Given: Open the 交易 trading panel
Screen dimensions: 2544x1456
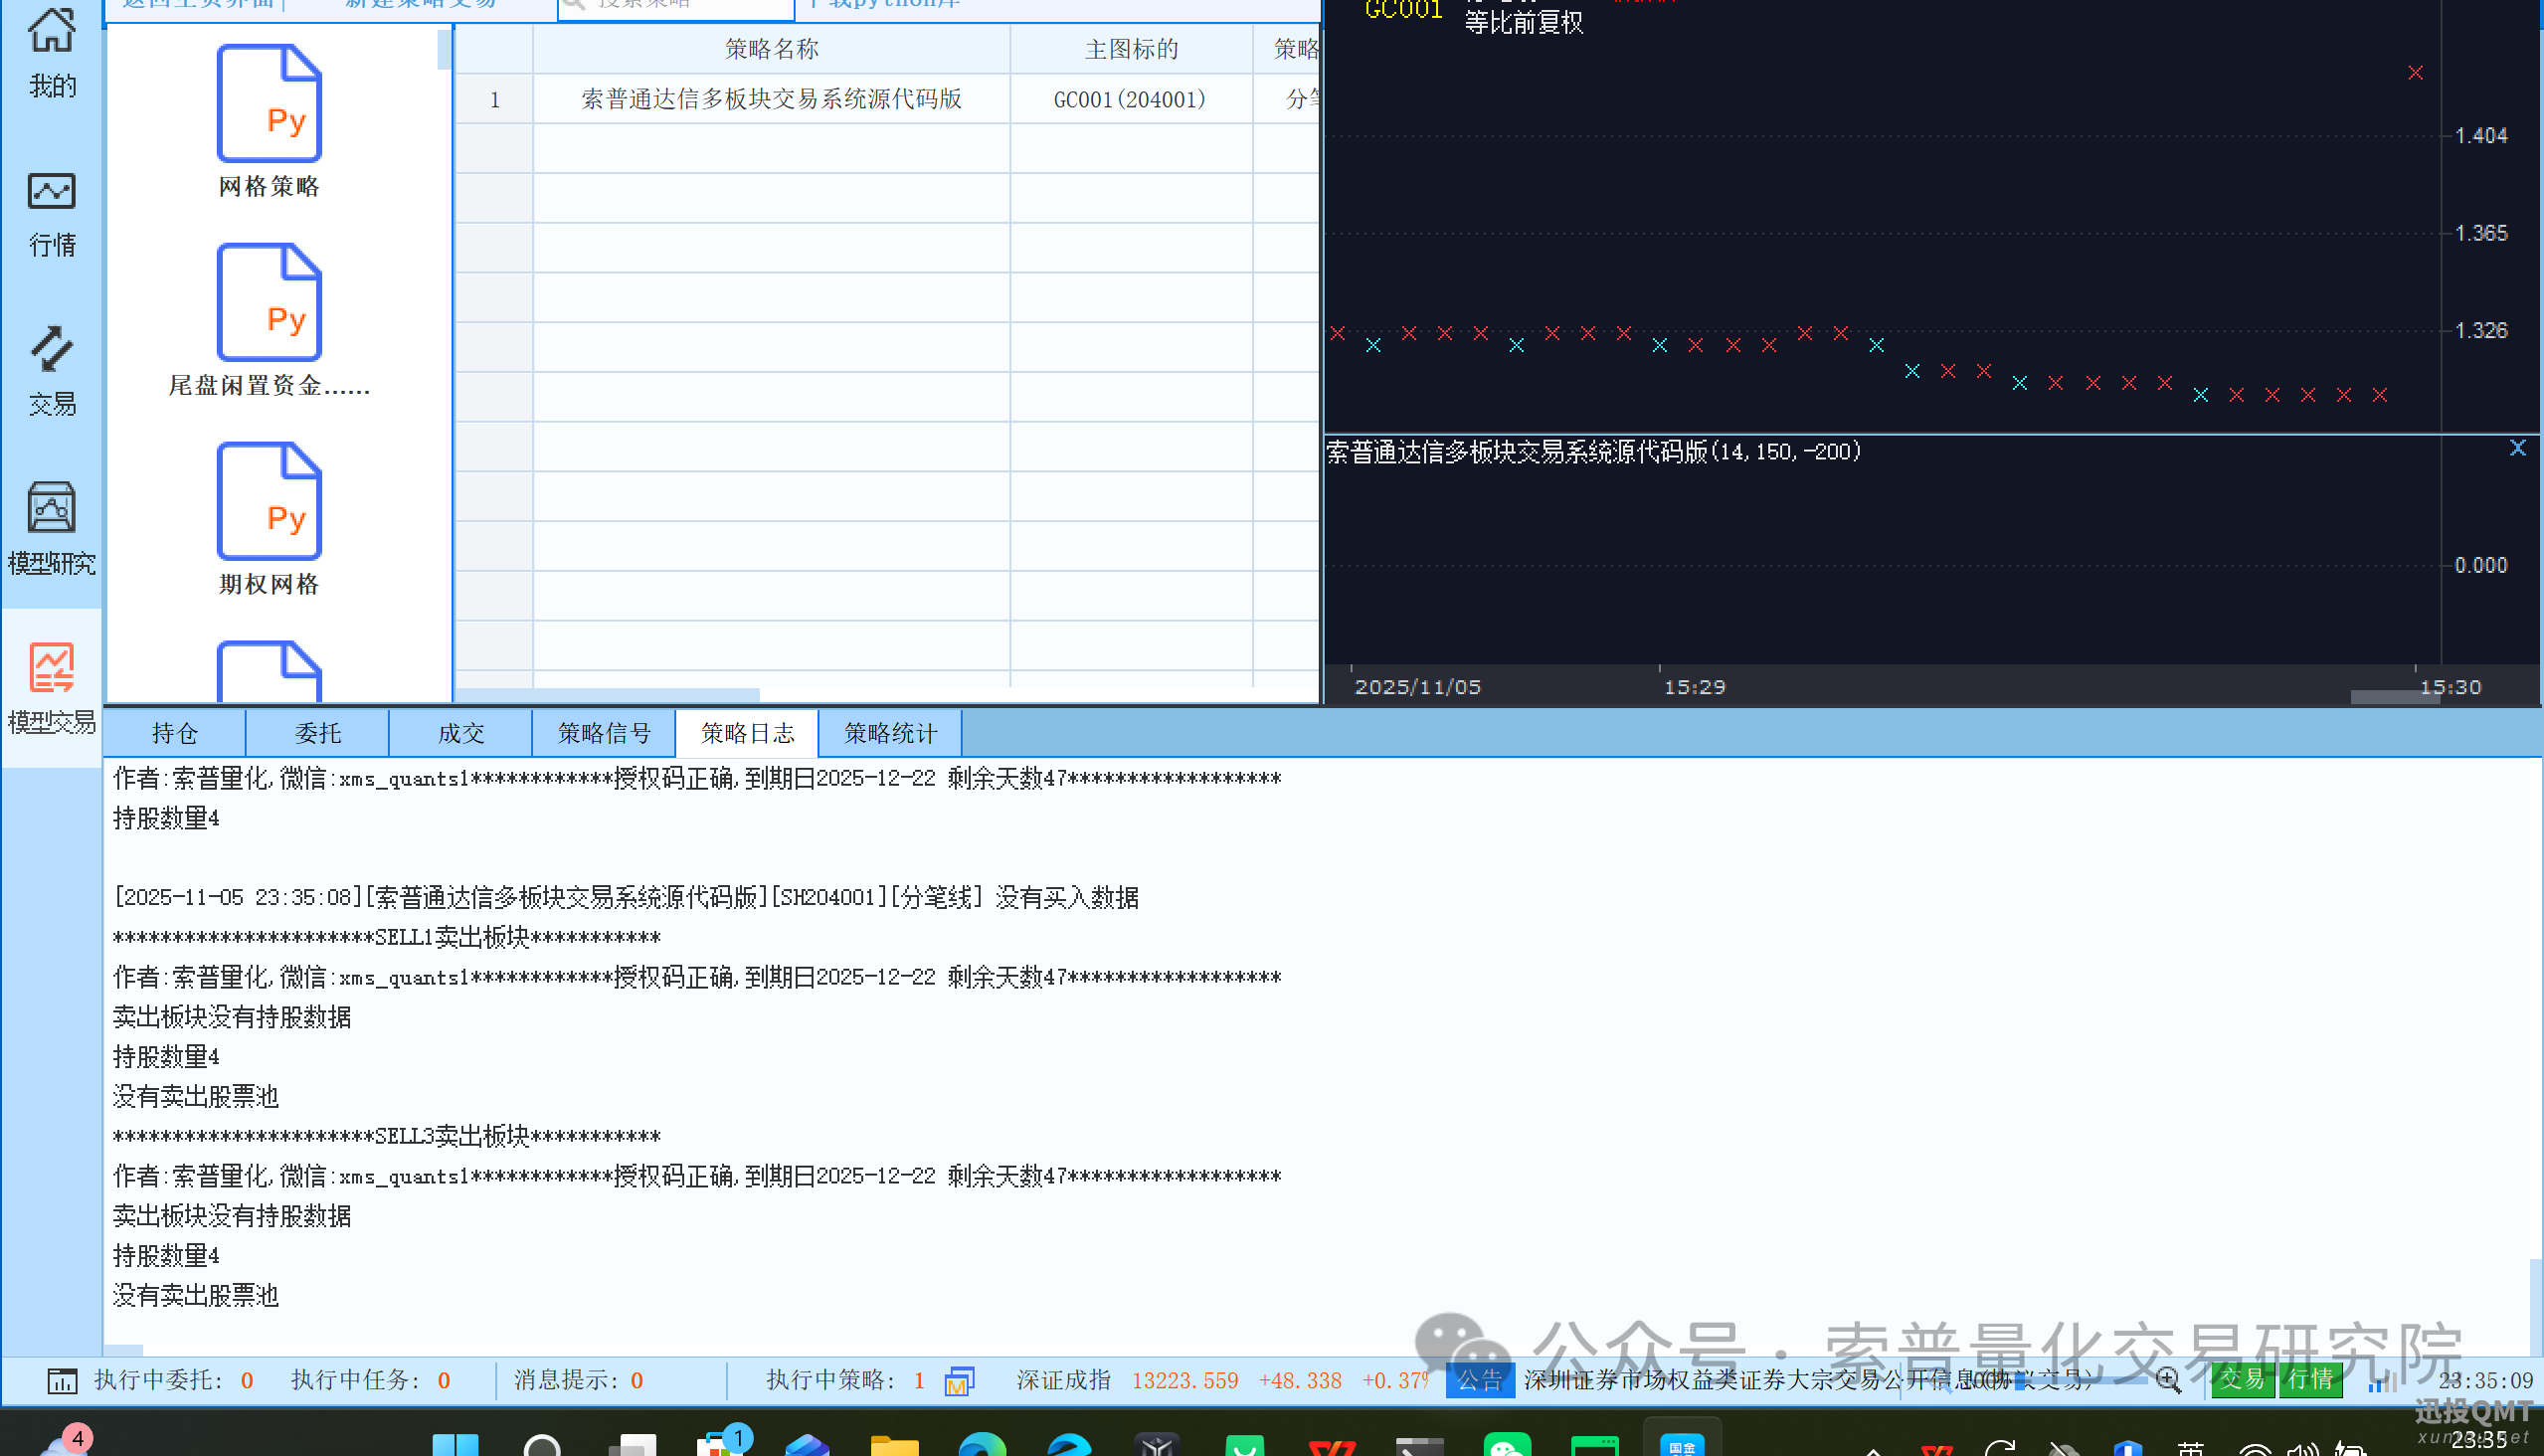Looking at the screenshot, I should pyautogui.click(x=51, y=375).
